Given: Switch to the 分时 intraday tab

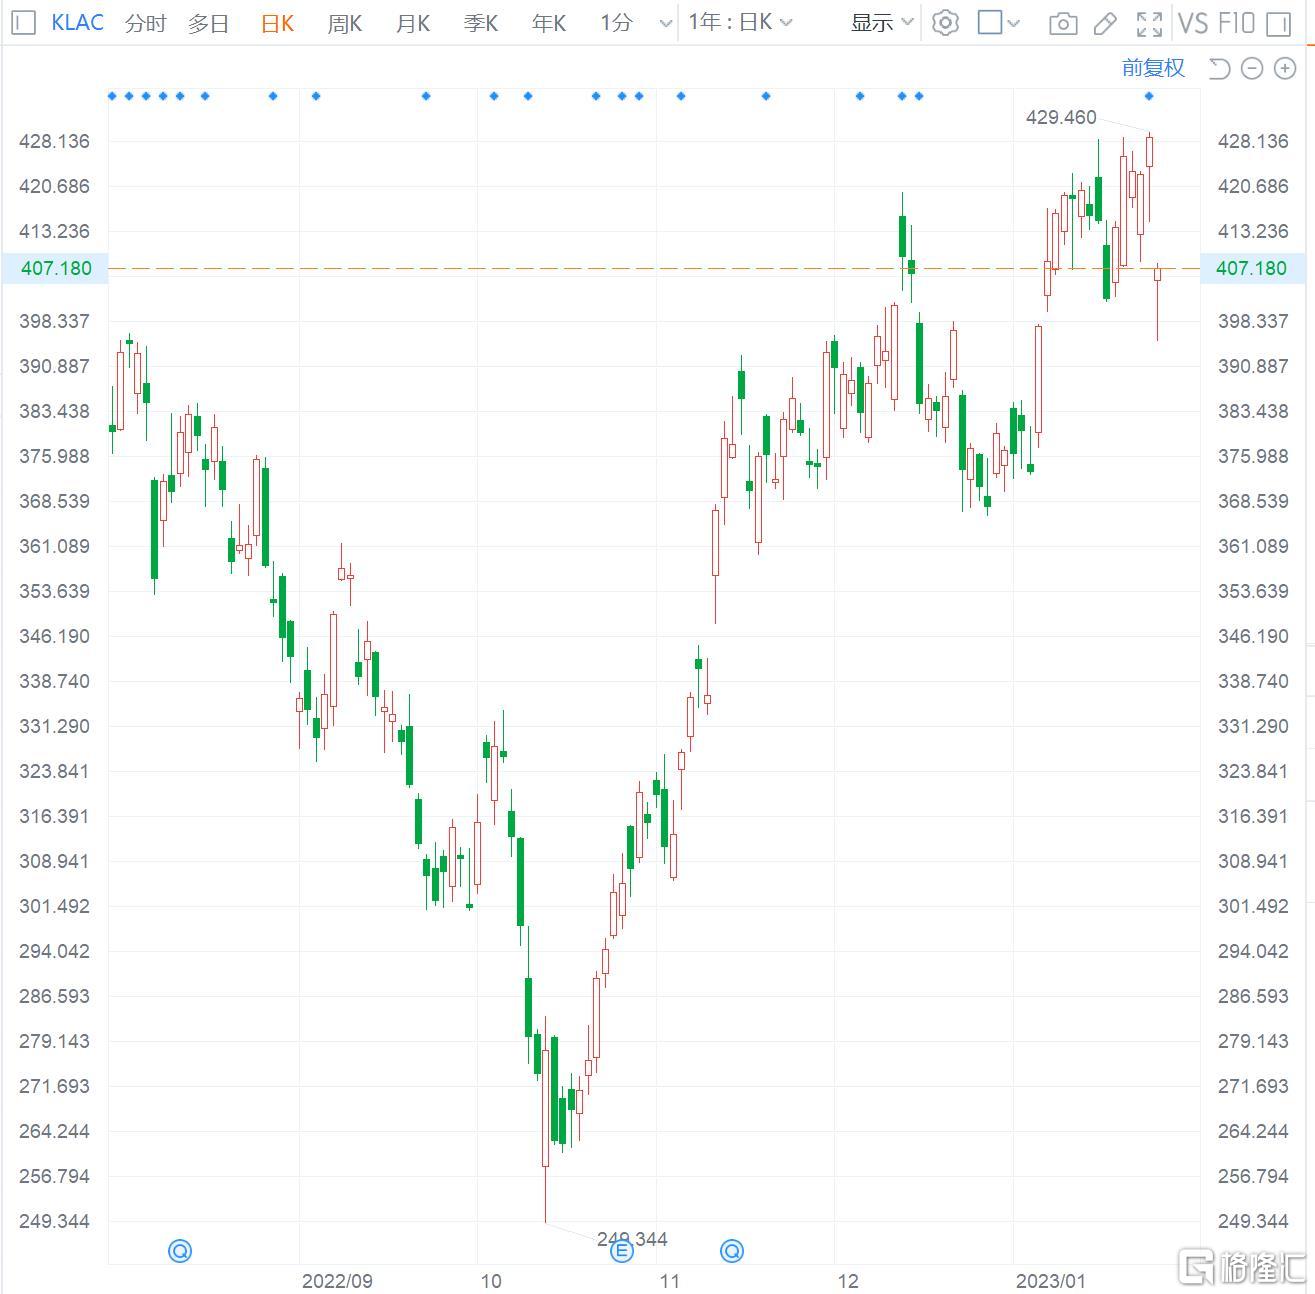Looking at the screenshot, I should tap(145, 23).
